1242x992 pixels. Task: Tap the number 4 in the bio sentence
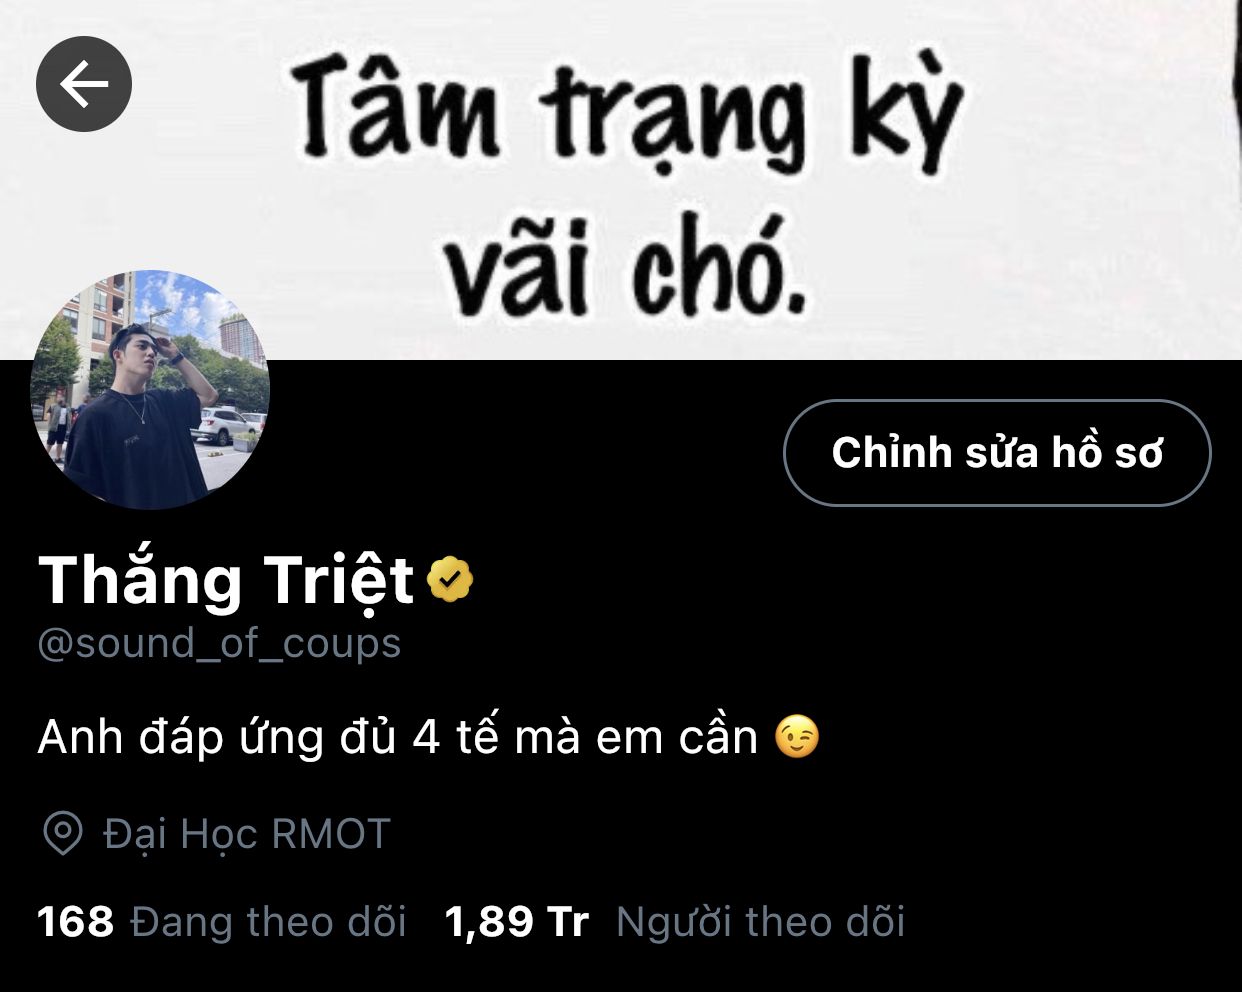[426, 738]
